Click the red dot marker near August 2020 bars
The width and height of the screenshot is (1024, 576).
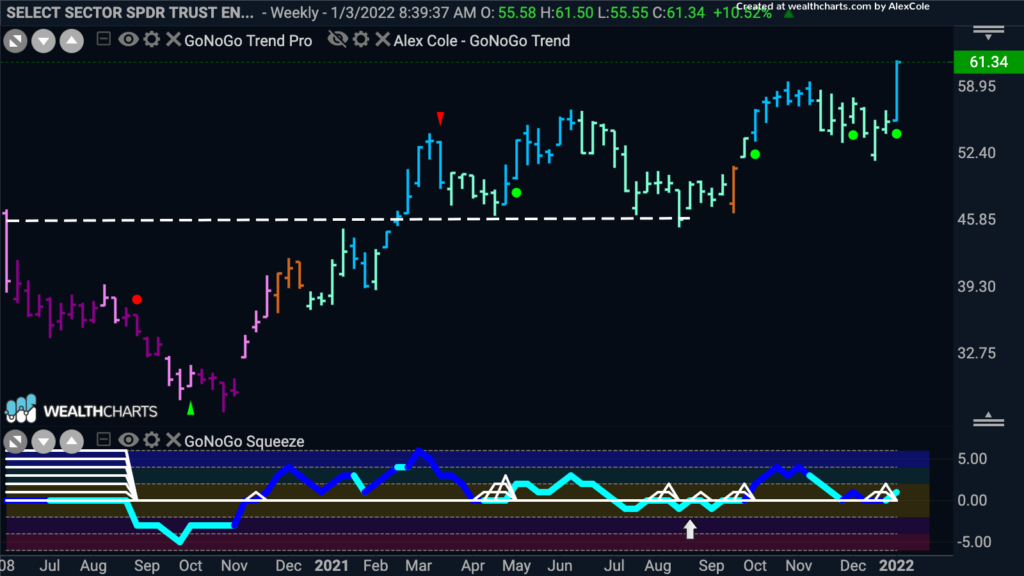click(136, 300)
